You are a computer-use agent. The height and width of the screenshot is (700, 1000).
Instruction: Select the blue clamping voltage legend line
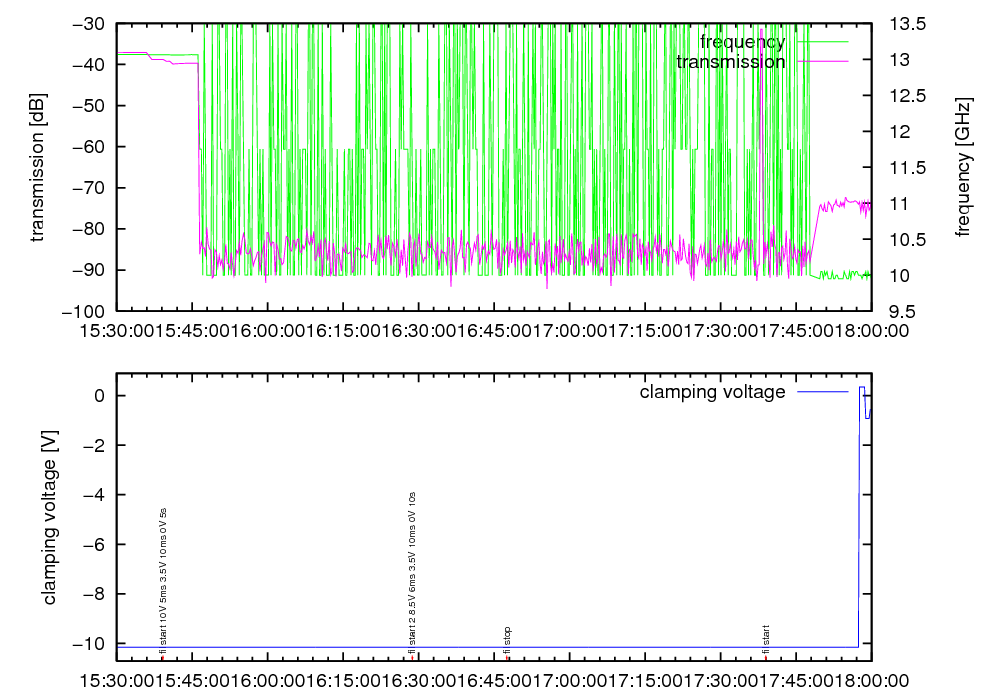[x=821, y=392]
